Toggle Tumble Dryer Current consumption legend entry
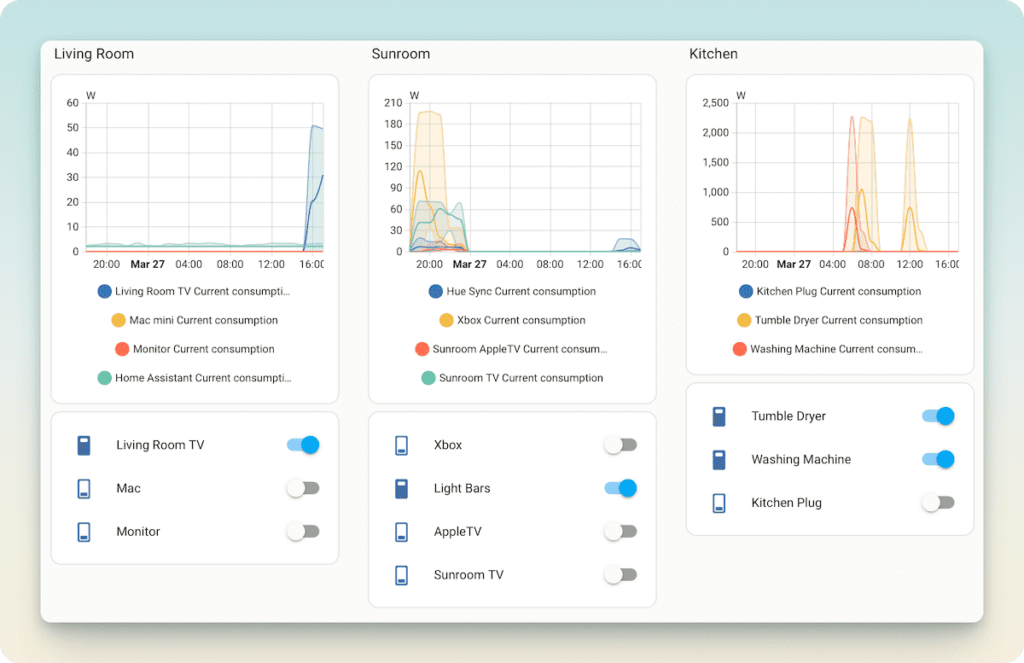 [837, 321]
